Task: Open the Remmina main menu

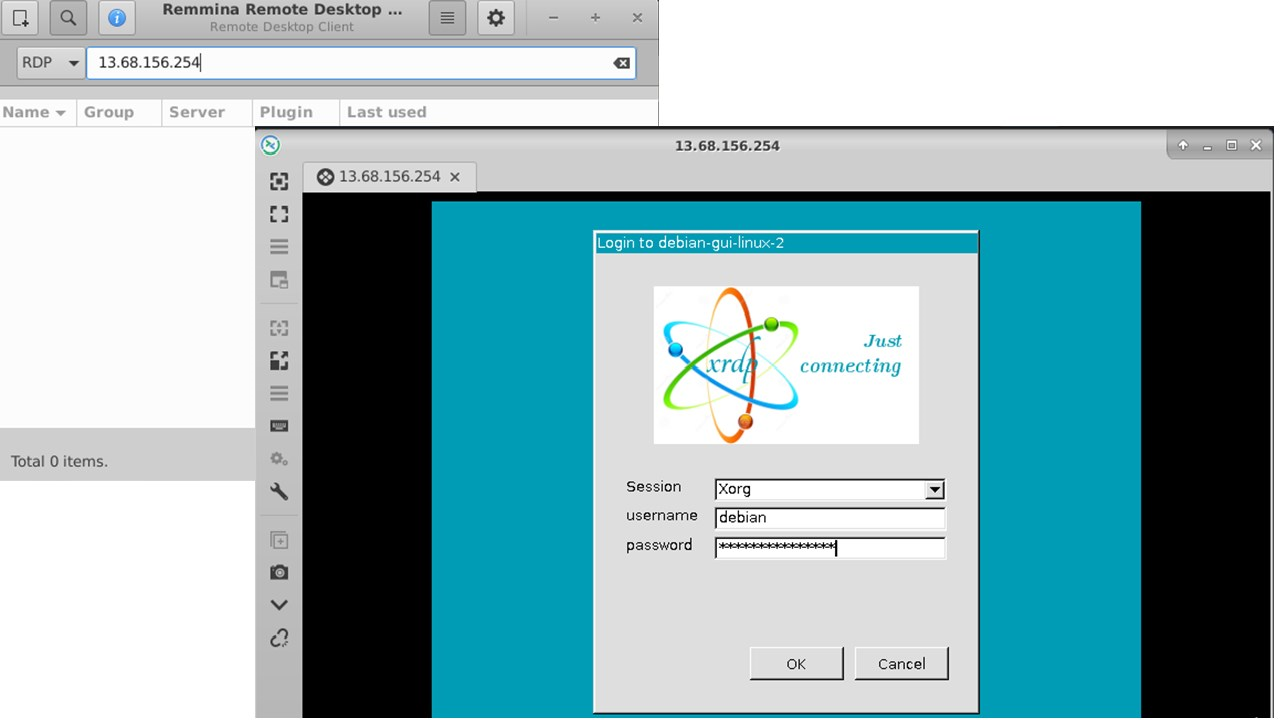Action: point(446,17)
